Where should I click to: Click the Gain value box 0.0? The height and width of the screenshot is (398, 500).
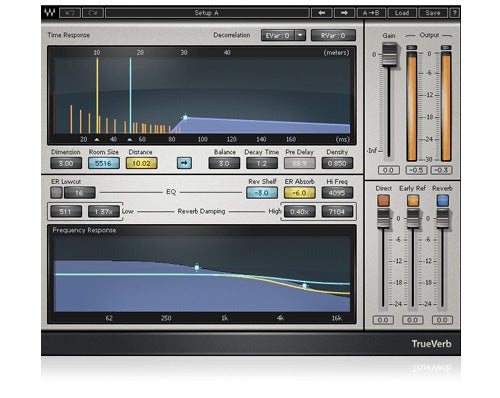tap(389, 170)
